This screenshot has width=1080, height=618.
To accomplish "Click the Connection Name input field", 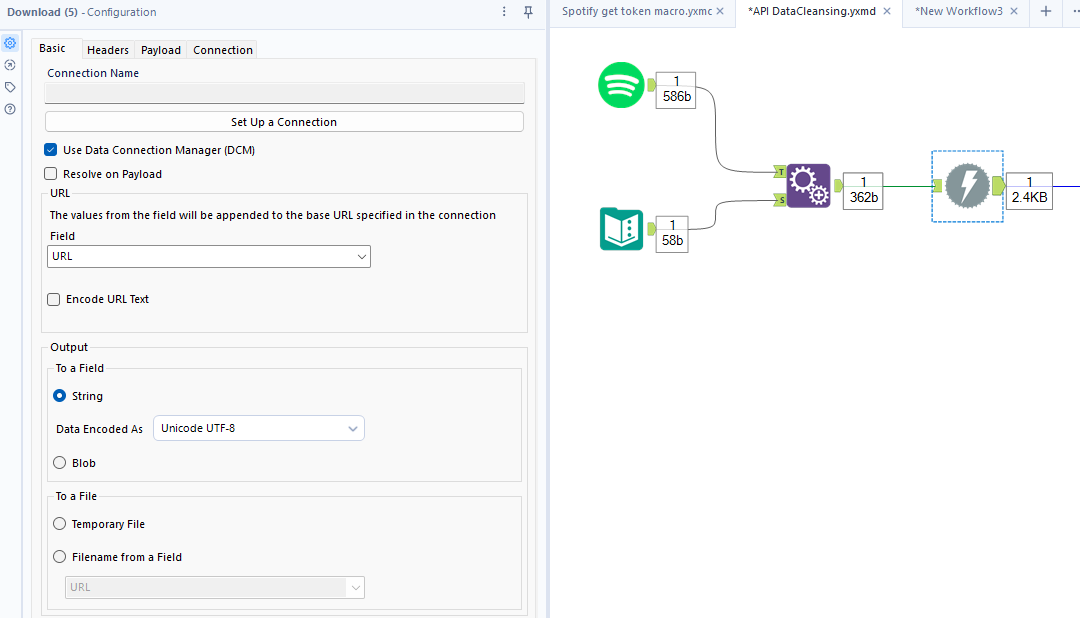I will click(284, 93).
